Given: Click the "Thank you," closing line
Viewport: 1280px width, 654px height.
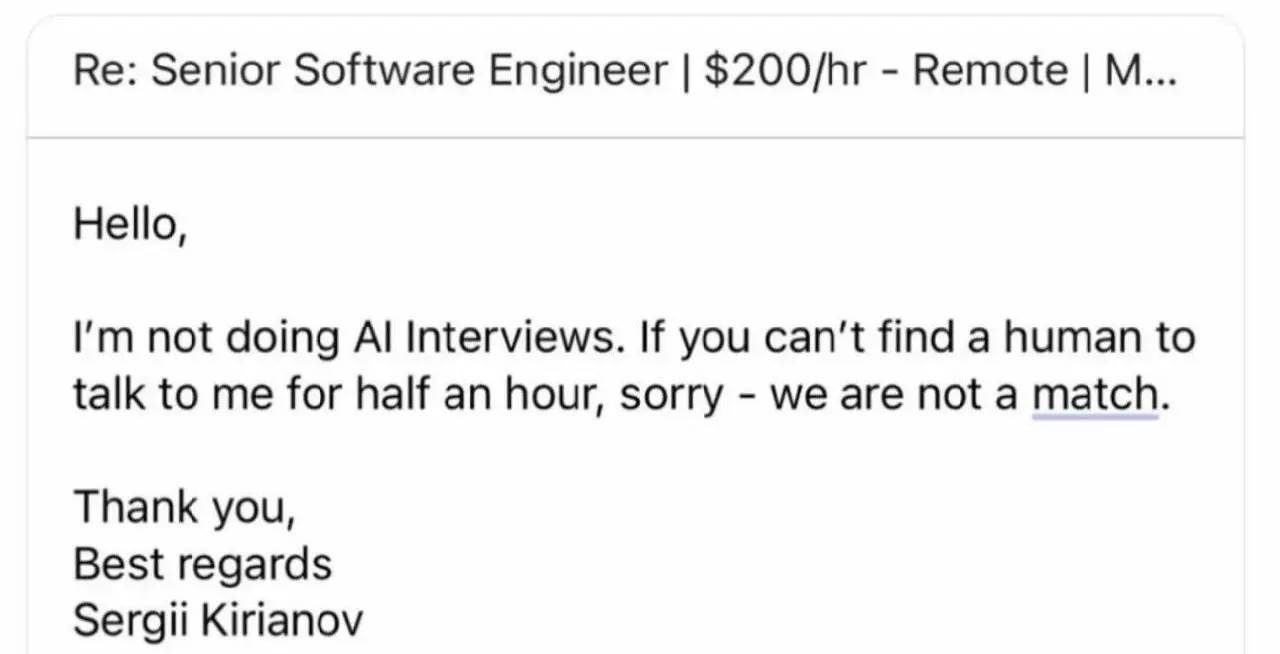Looking at the screenshot, I should [184, 508].
